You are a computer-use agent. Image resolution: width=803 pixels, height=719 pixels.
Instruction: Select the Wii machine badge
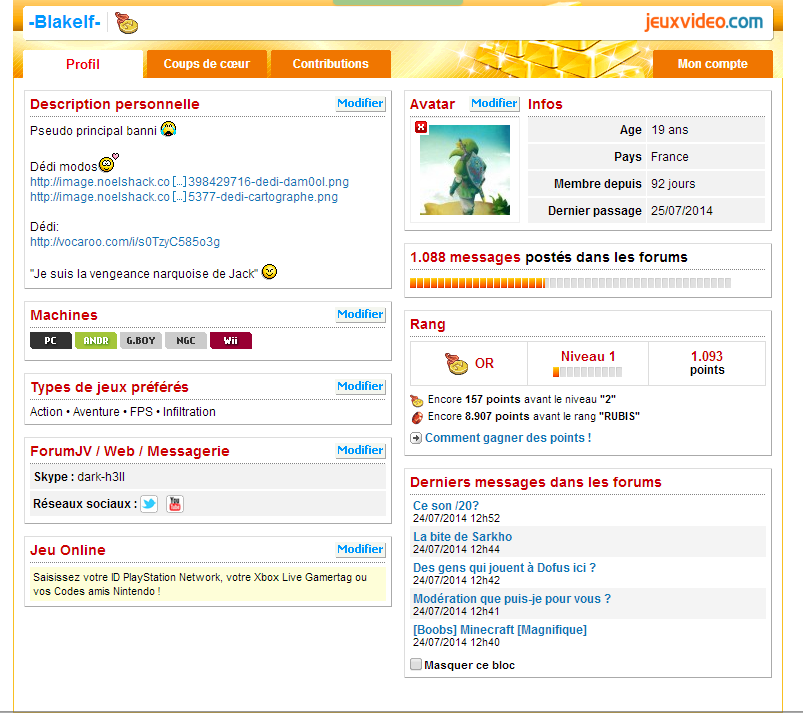click(231, 341)
